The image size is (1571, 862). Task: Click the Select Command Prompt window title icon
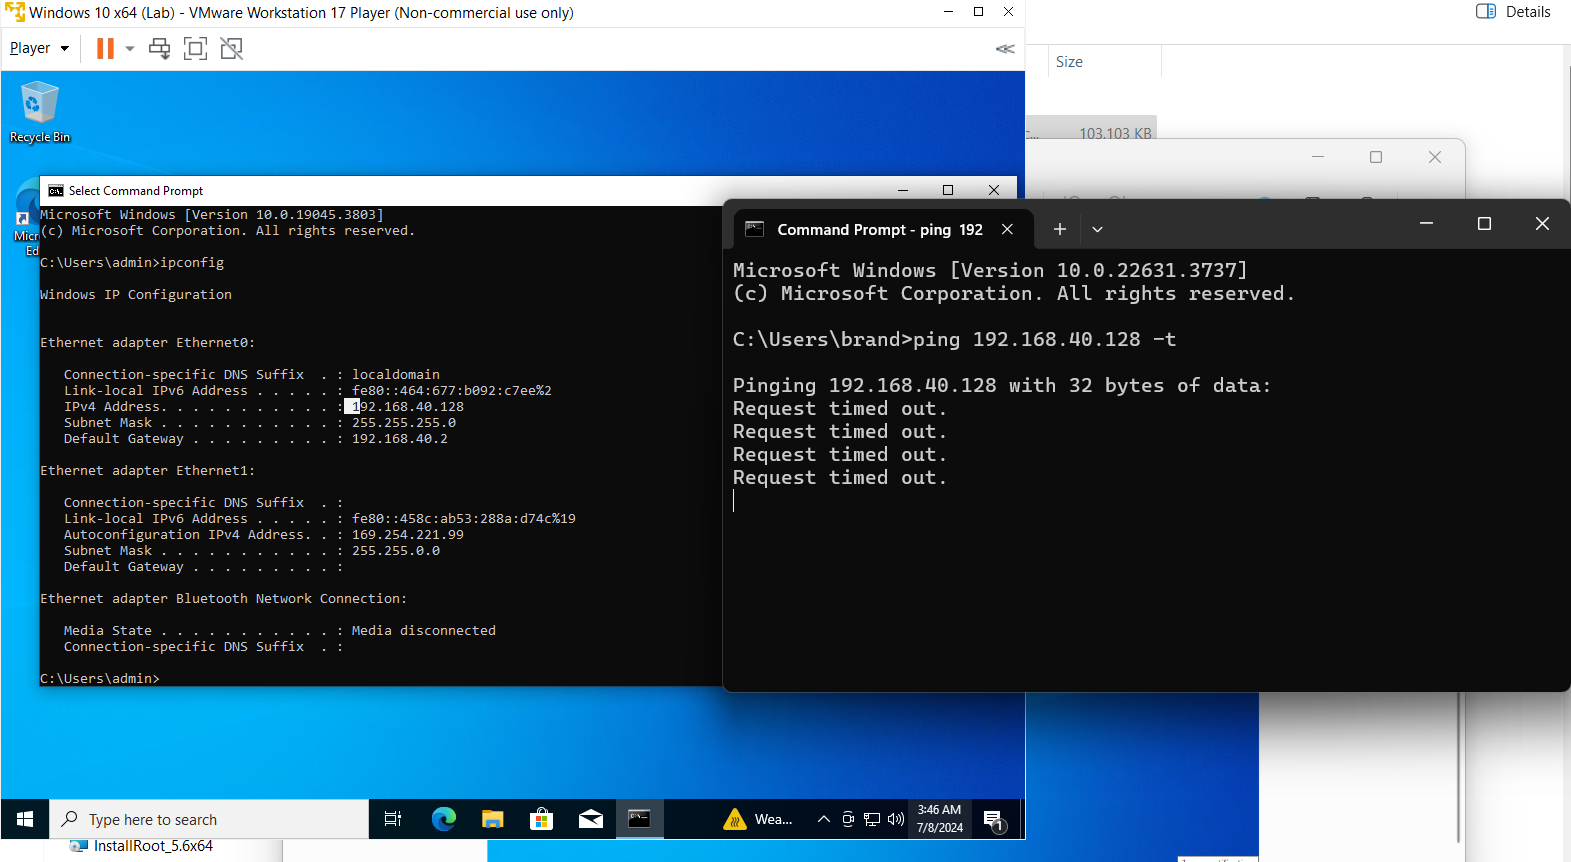(x=56, y=191)
